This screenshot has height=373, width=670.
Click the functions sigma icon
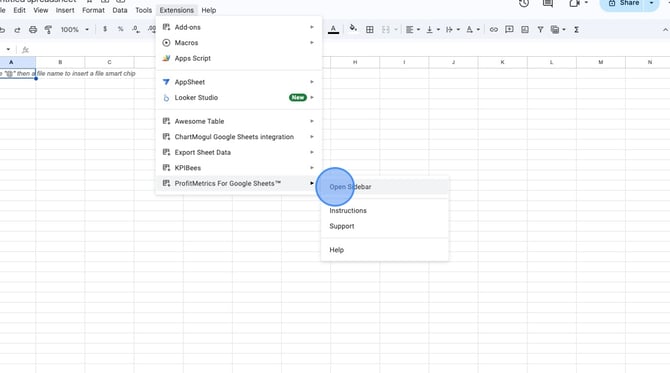576,29
